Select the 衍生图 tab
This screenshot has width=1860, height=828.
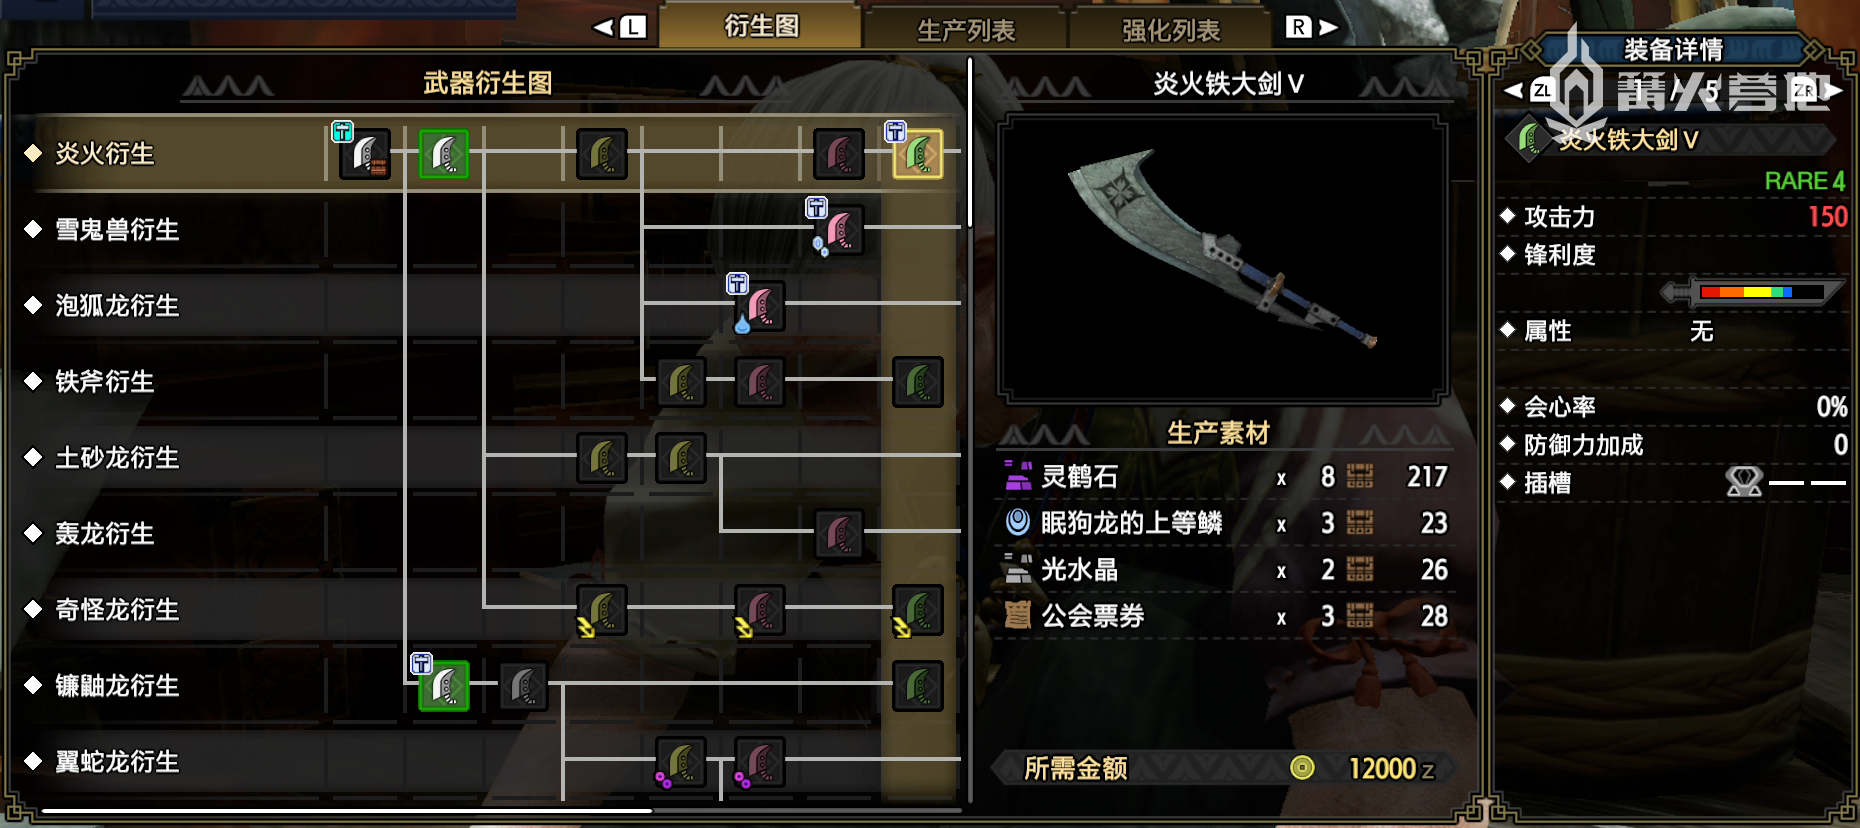coord(761,26)
